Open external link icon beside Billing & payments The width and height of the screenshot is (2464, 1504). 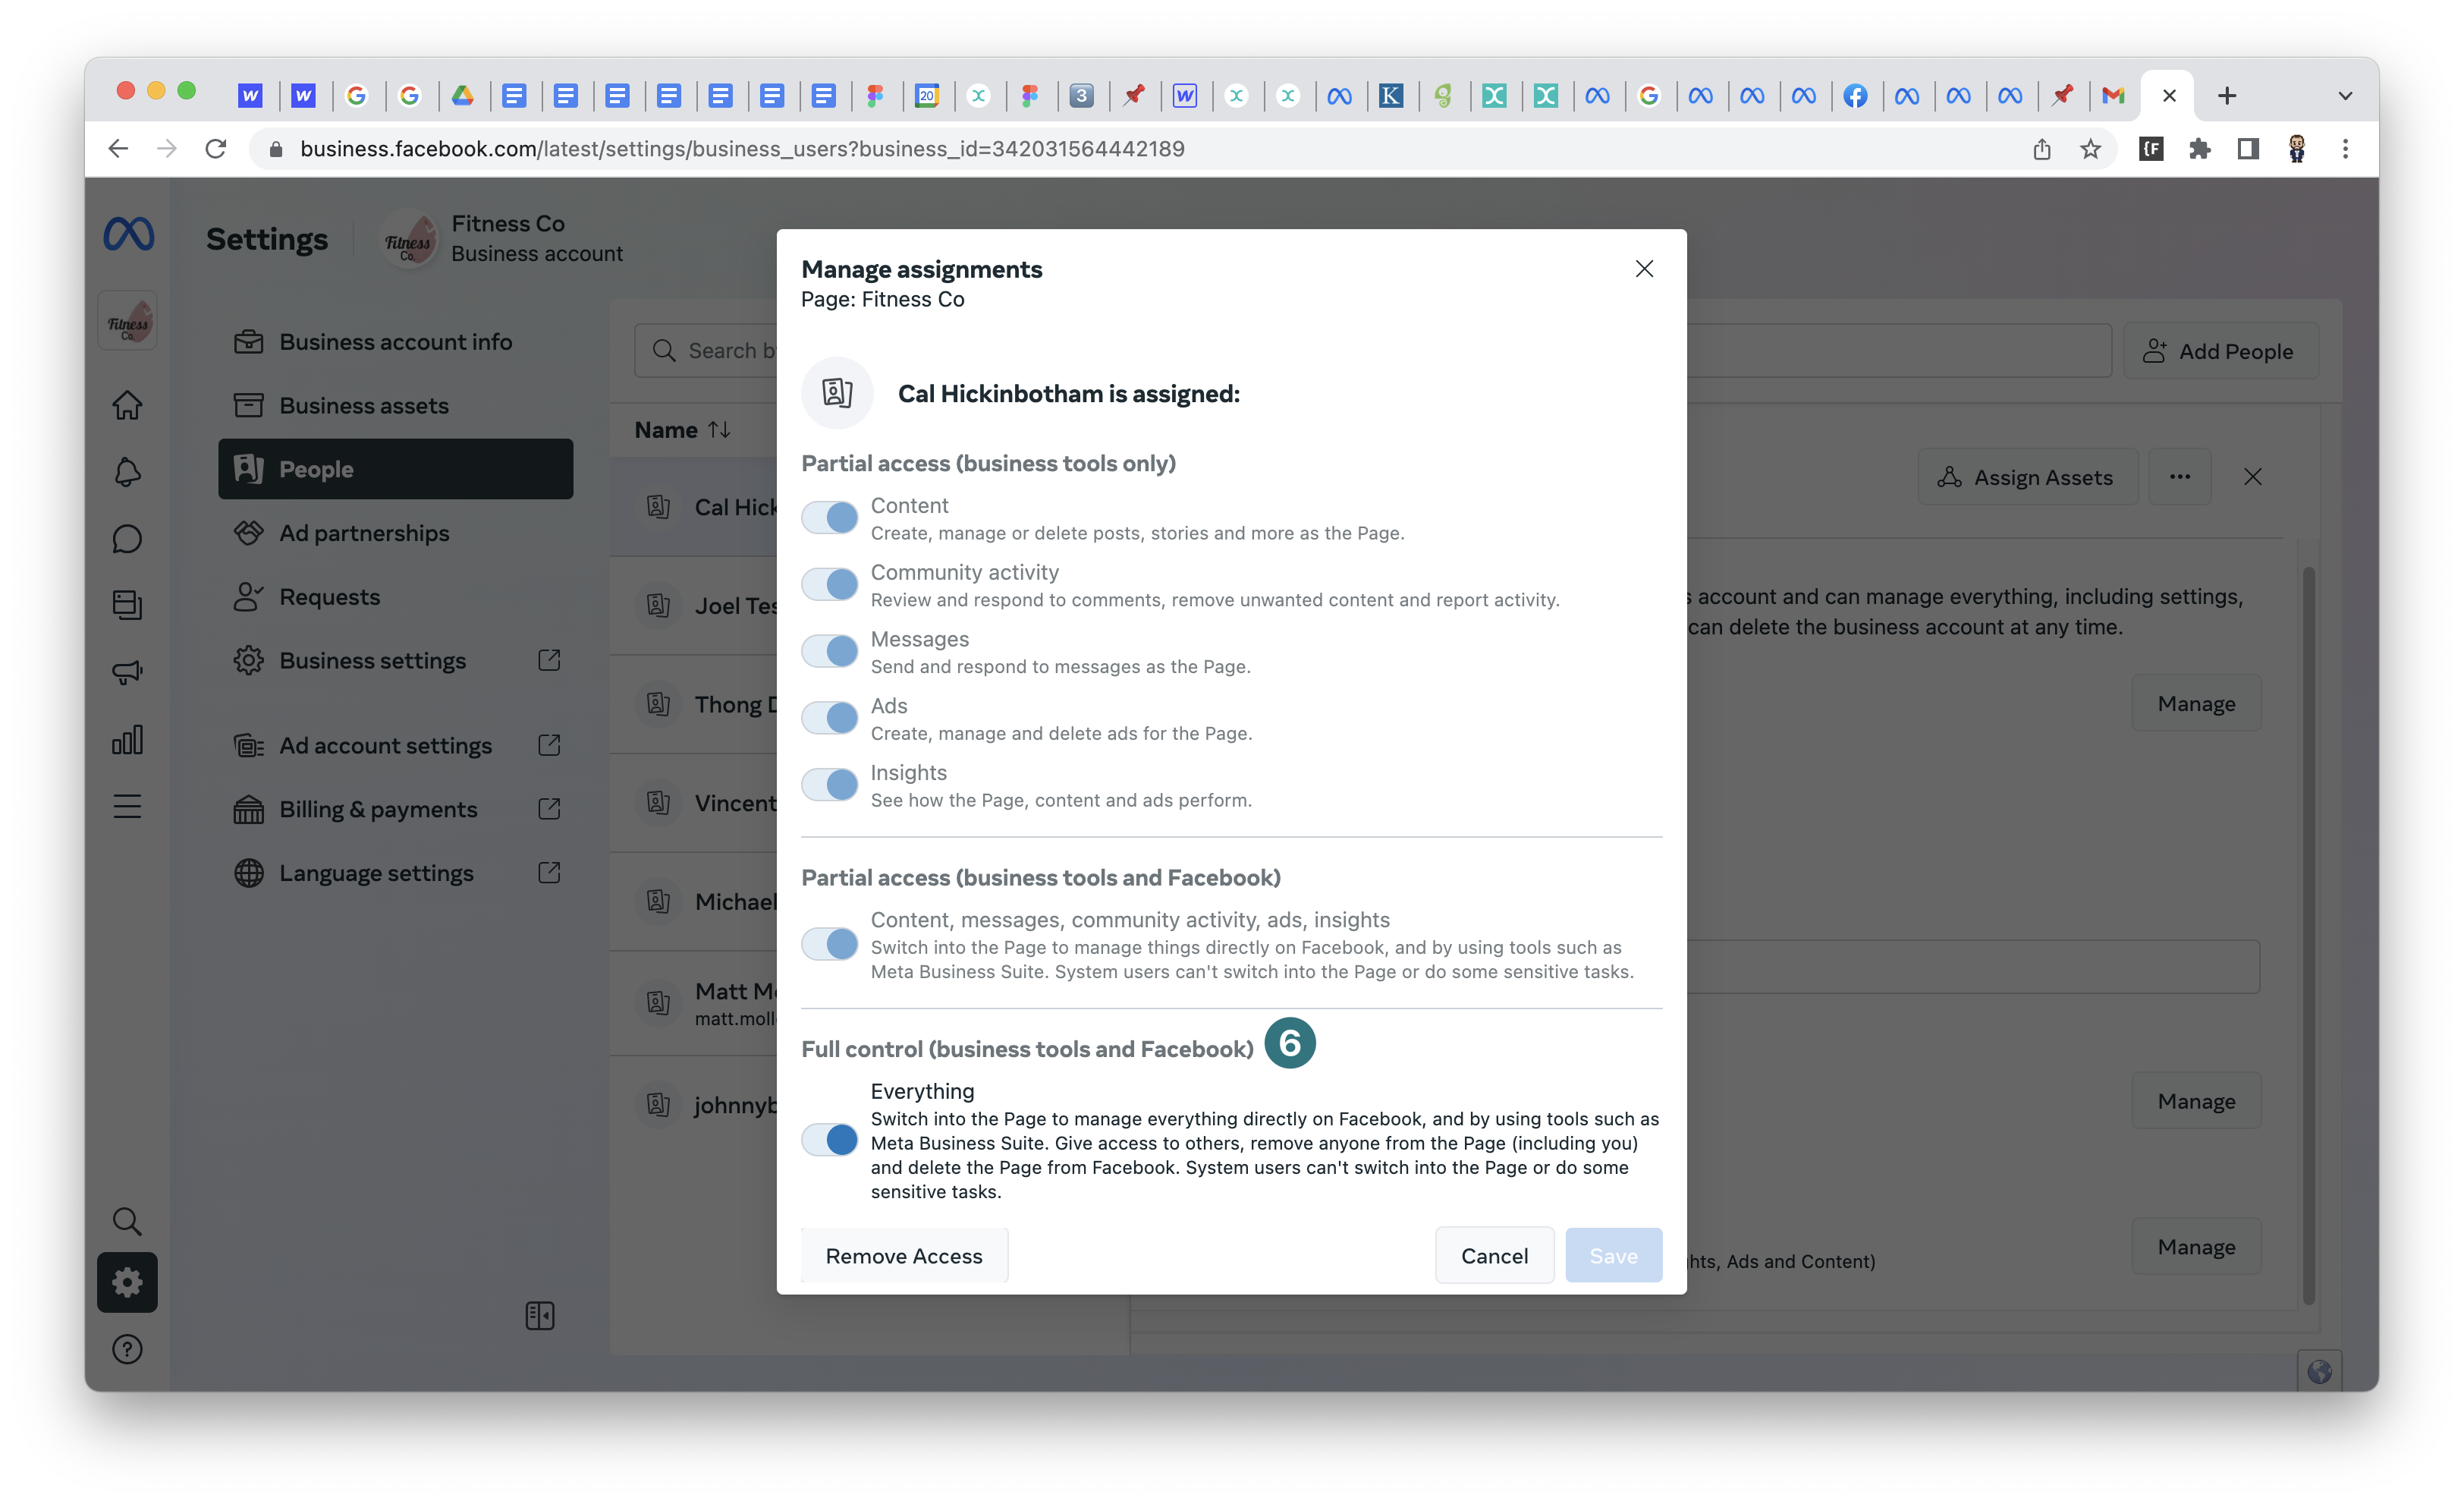coord(549,809)
